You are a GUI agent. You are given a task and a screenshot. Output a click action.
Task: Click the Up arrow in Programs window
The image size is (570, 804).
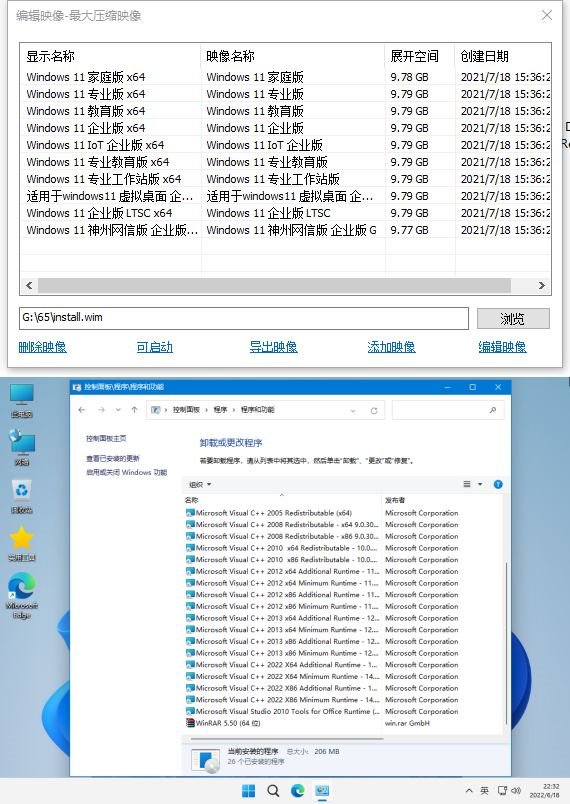(x=134, y=410)
